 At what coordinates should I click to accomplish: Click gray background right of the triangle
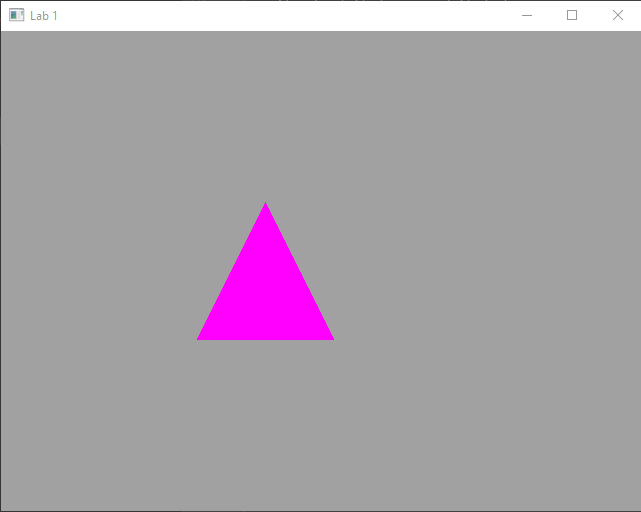tap(480, 280)
